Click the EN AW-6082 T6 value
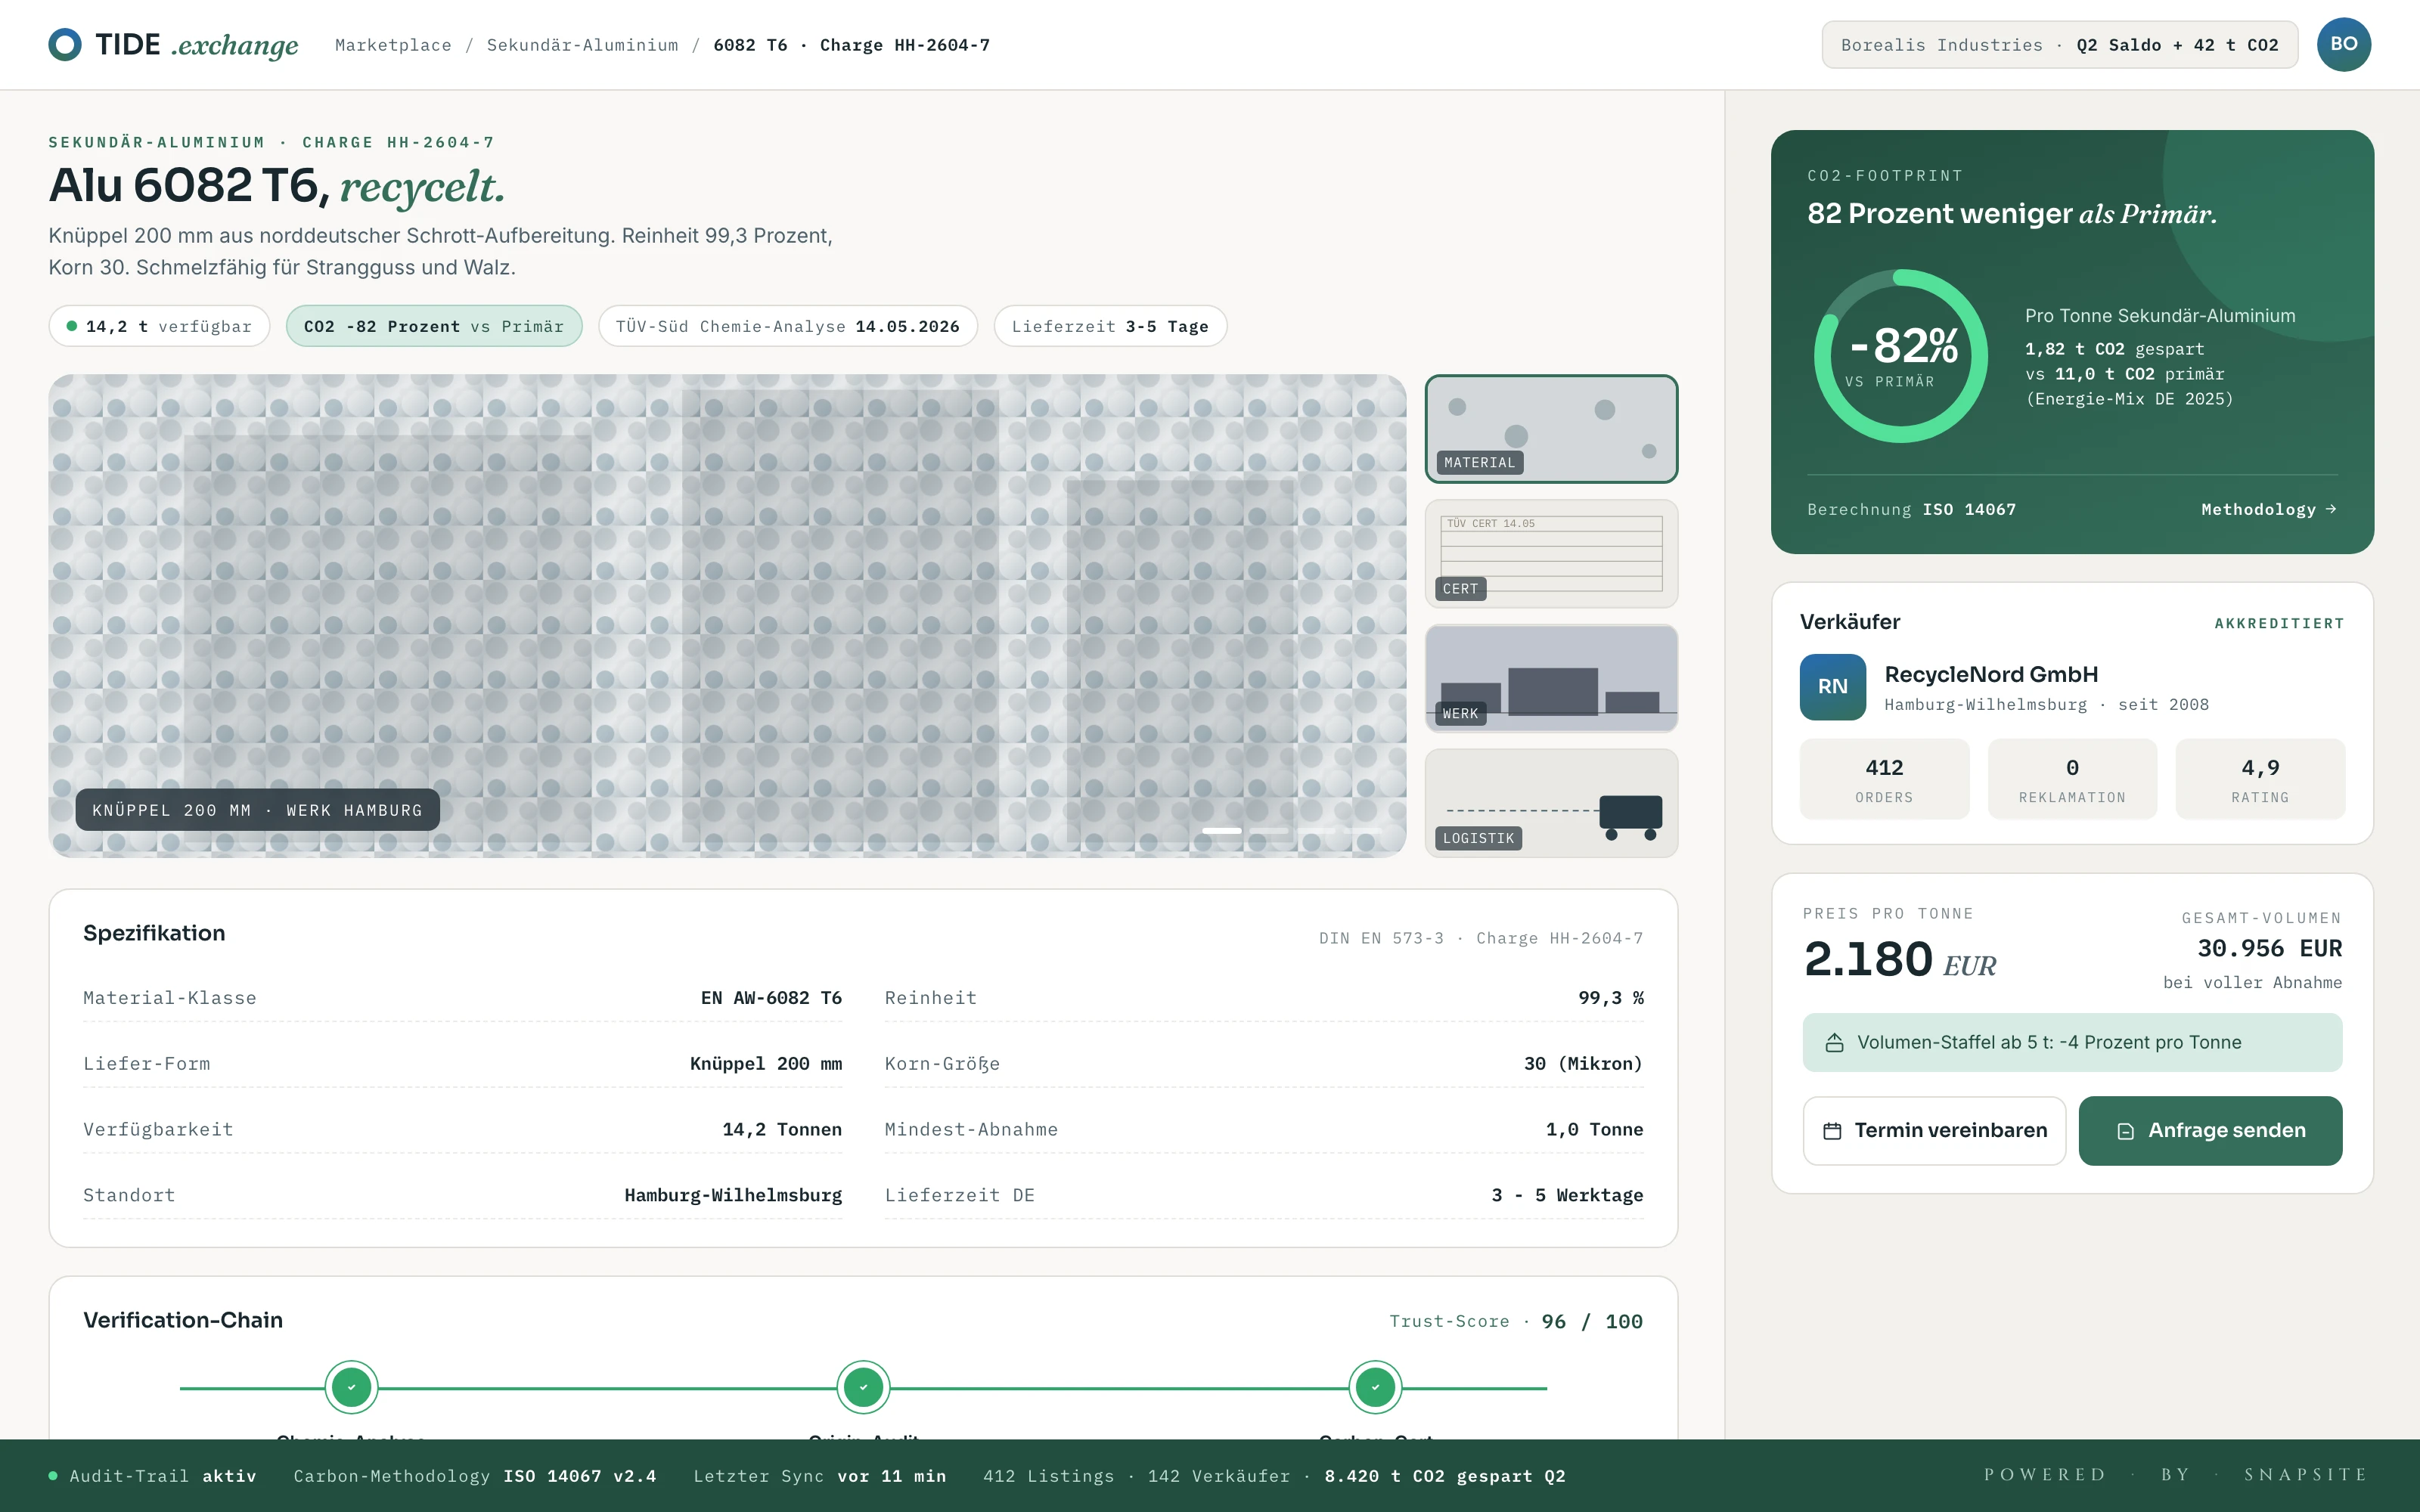Image resolution: width=2420 pixels, height=1512 pixels. point(771,998)
